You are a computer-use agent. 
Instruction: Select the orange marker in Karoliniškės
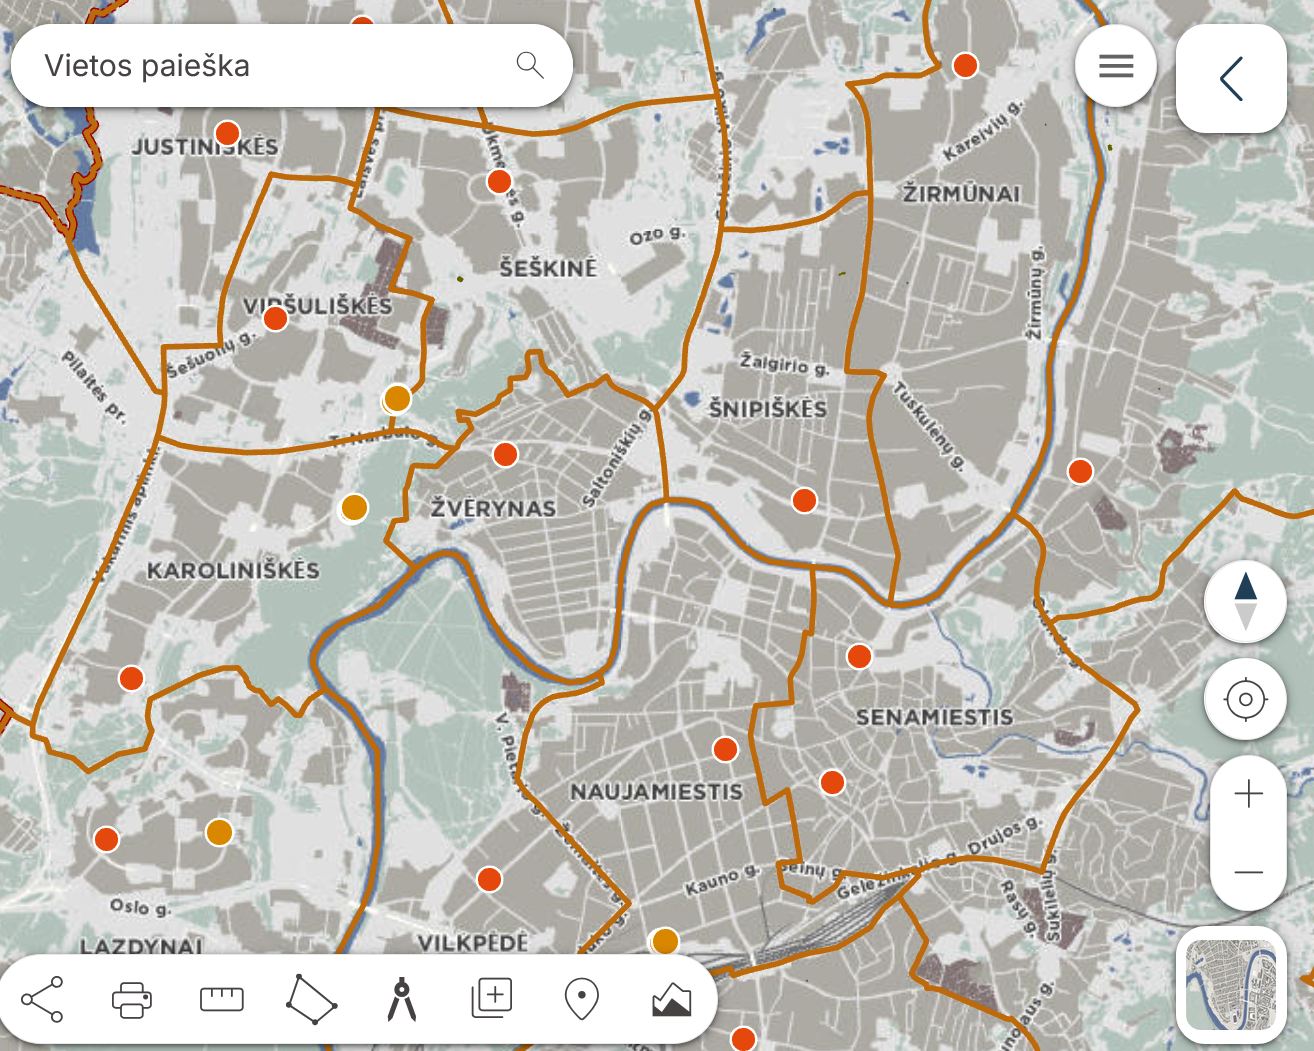point(354,508)
